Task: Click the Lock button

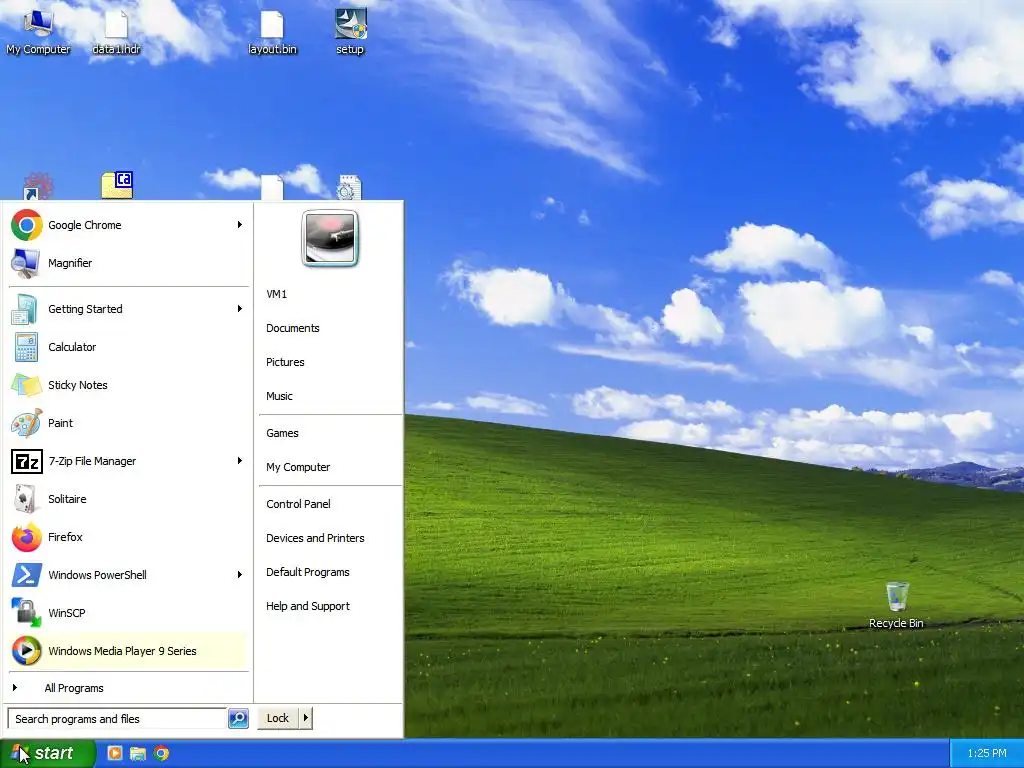Action: (x=278, y=718)
